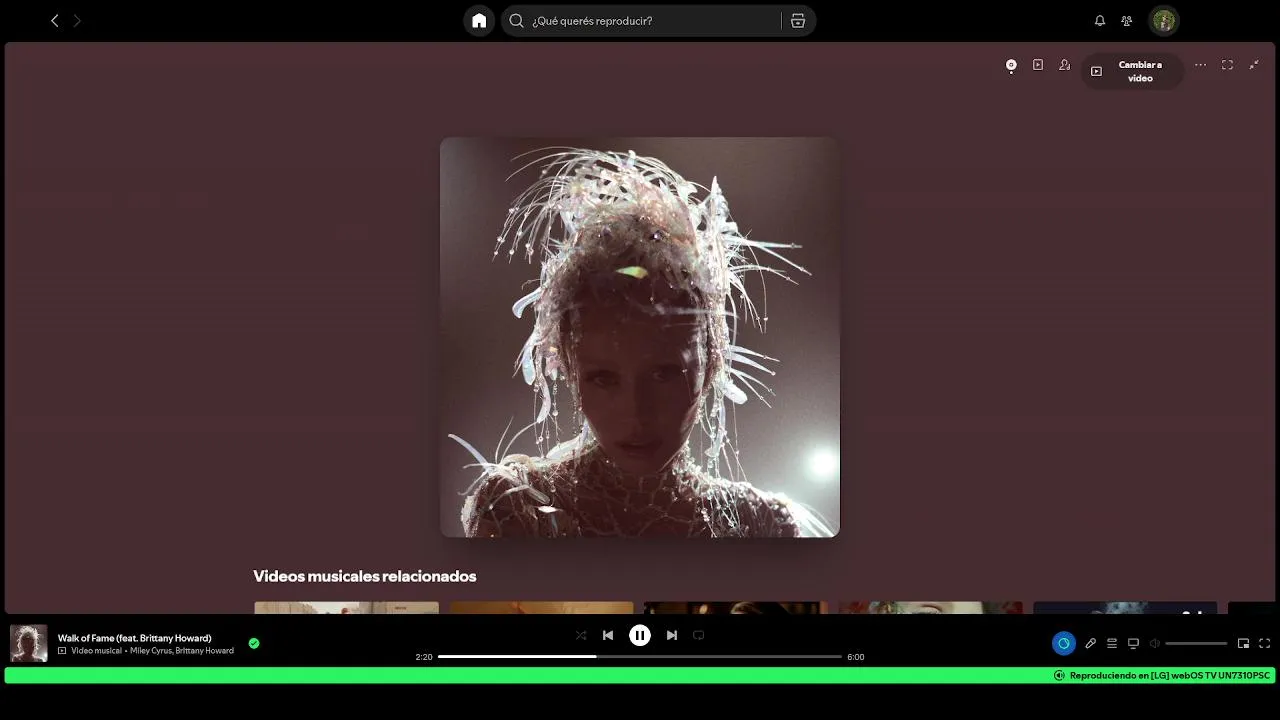Adjust the volume slider
The width and height of the screenshot is (1280, 720).
(1196, 643)
